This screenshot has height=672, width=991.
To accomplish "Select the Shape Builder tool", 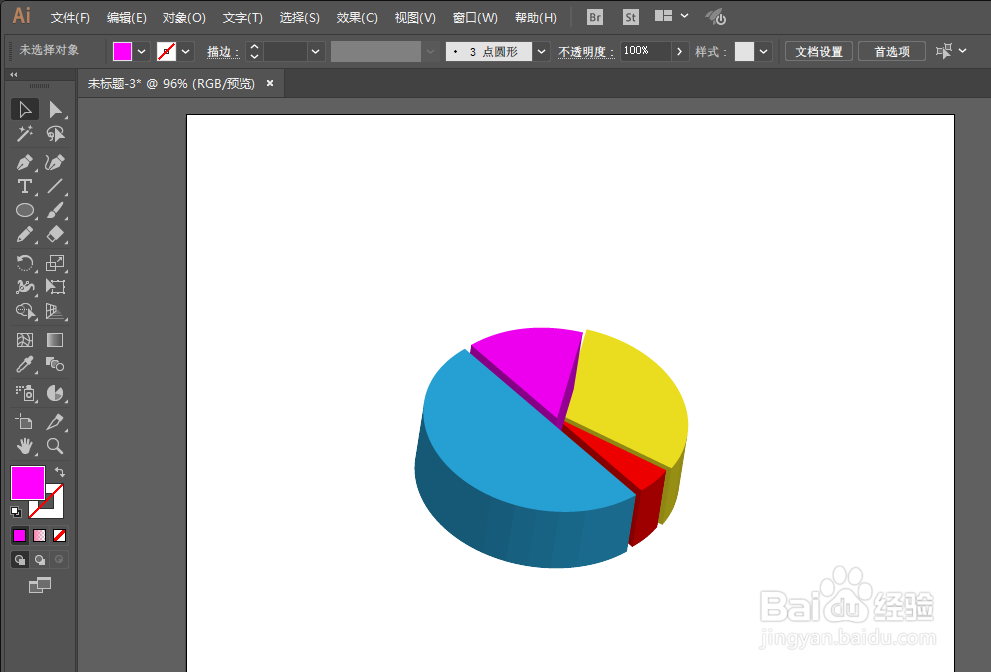I will point(25,311).
